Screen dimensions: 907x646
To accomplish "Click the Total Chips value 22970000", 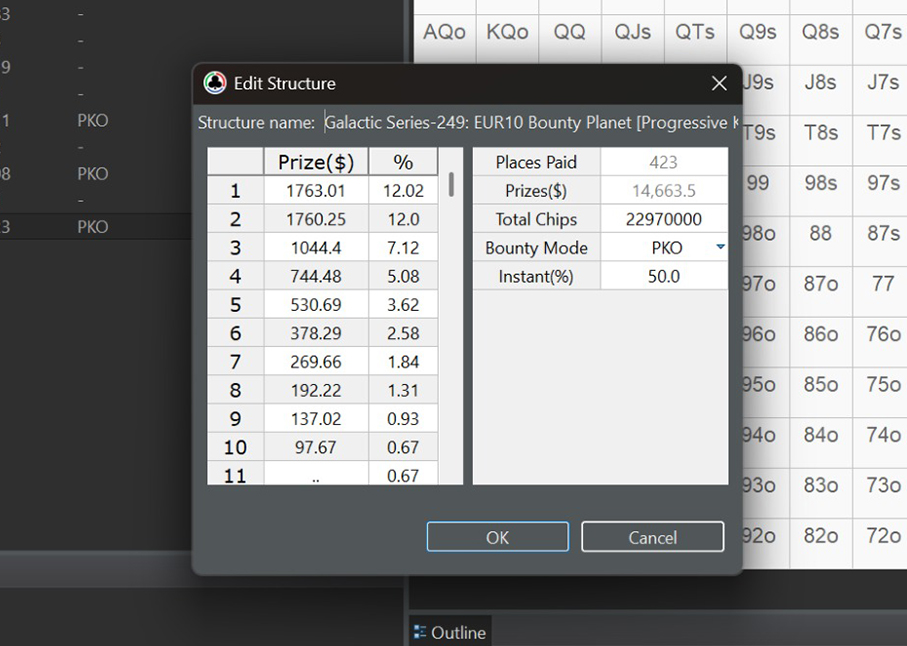I will (663, 219).
